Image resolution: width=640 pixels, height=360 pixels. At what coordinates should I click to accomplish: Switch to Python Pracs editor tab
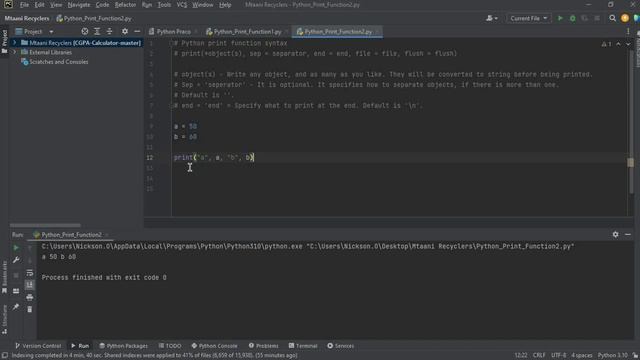point(173,31)
